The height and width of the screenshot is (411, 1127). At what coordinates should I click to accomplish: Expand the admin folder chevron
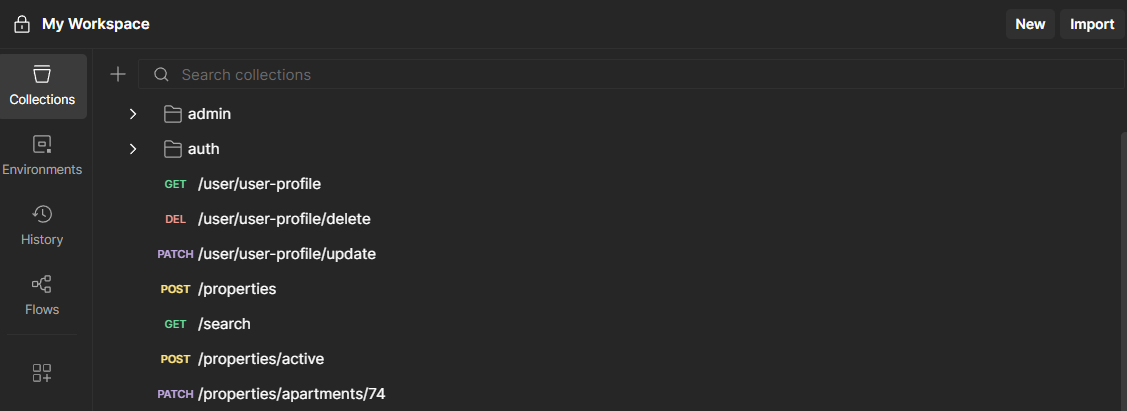133,114
